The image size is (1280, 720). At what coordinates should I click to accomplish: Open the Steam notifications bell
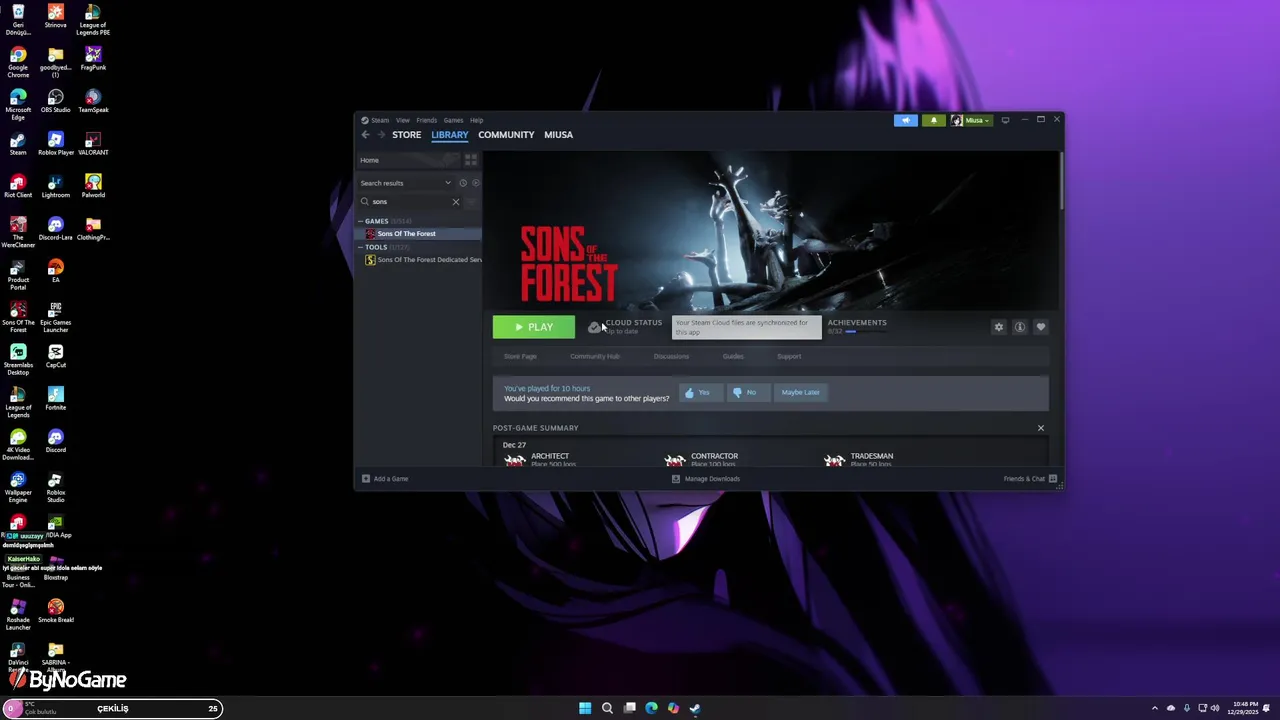click(x=933, y=120)
